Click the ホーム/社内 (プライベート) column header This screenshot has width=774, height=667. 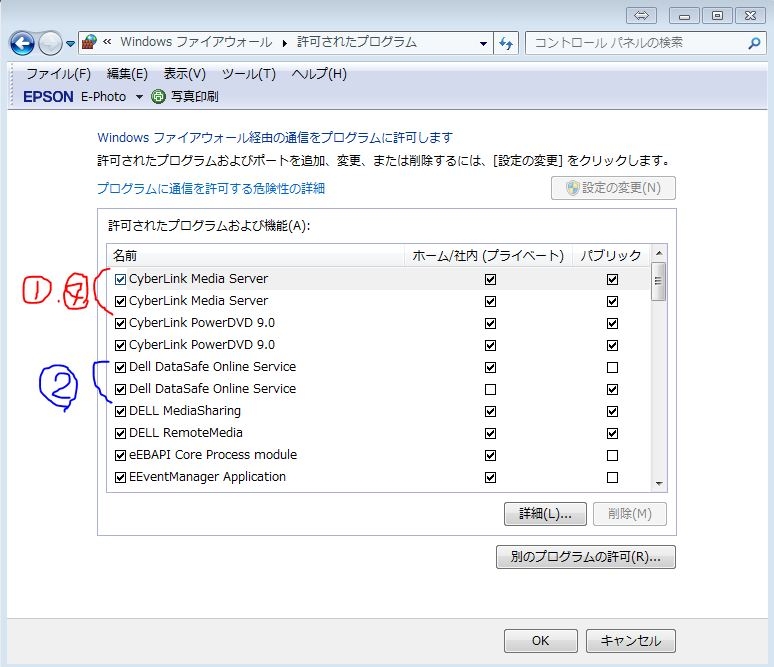(x=488, y=255)
